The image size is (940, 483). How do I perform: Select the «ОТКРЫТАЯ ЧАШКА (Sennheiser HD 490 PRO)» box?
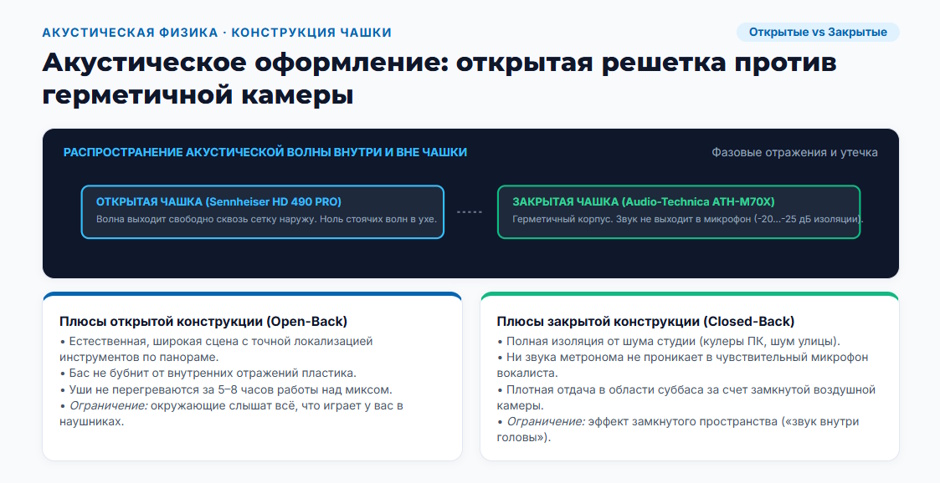pos(263,212)
